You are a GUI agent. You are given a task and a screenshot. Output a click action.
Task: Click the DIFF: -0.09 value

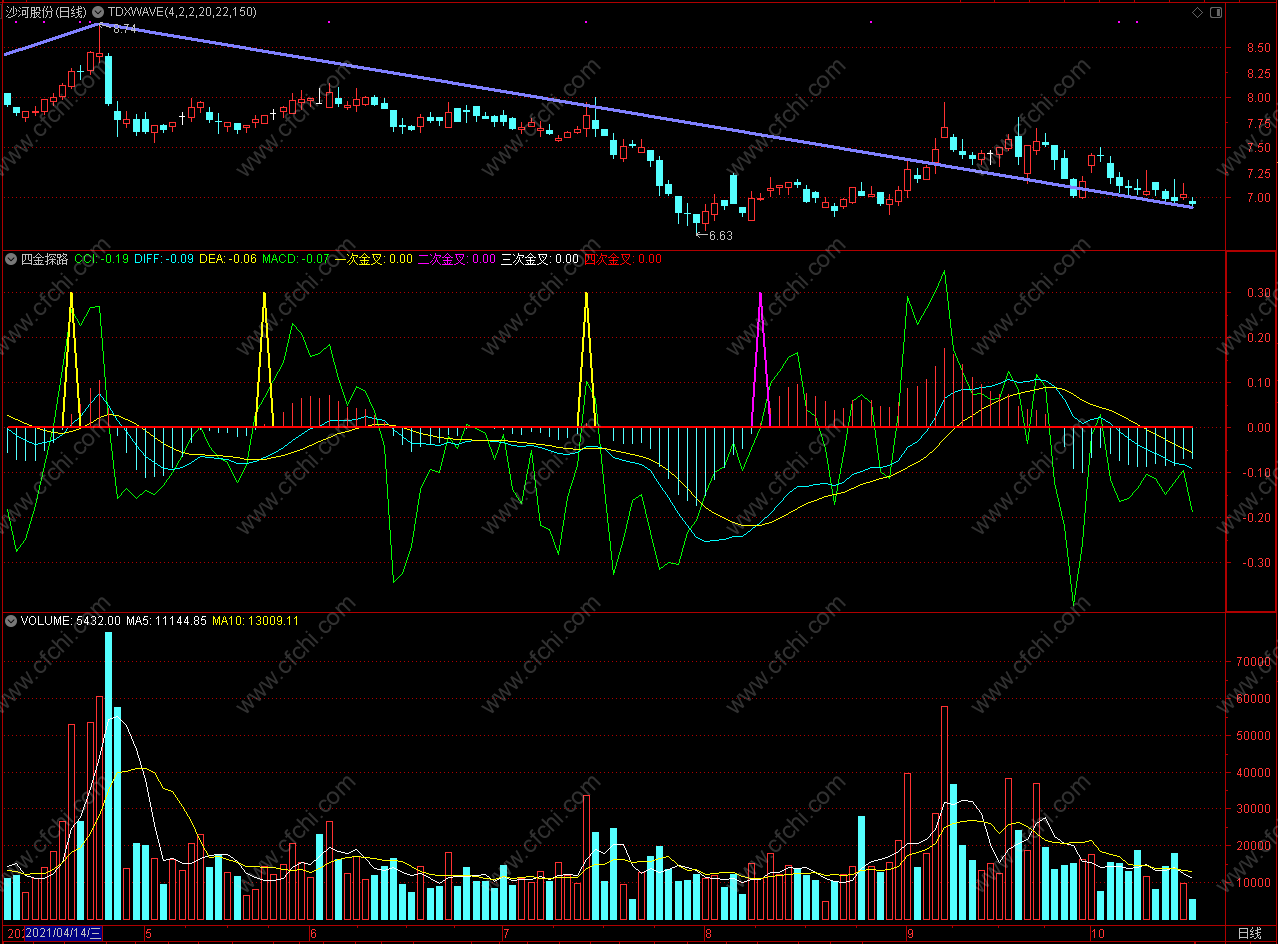[x=164, y=259]
